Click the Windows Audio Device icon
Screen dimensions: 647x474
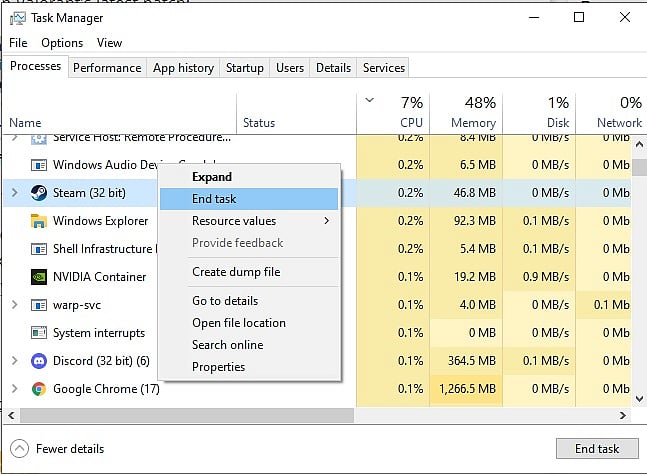(x=39, y=165)
